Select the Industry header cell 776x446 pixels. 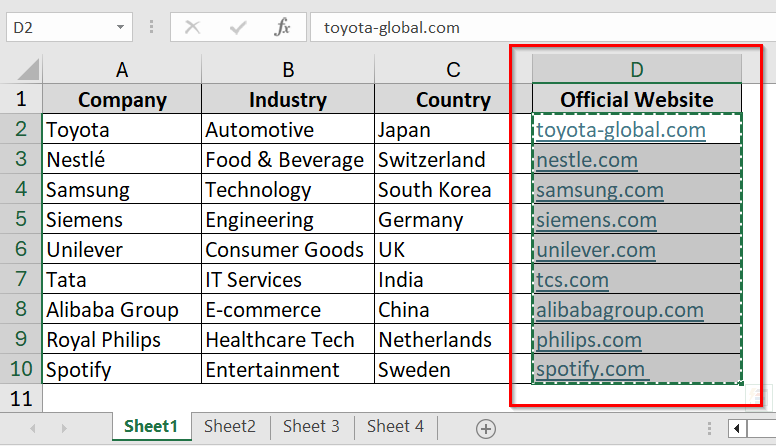[288, 99]
